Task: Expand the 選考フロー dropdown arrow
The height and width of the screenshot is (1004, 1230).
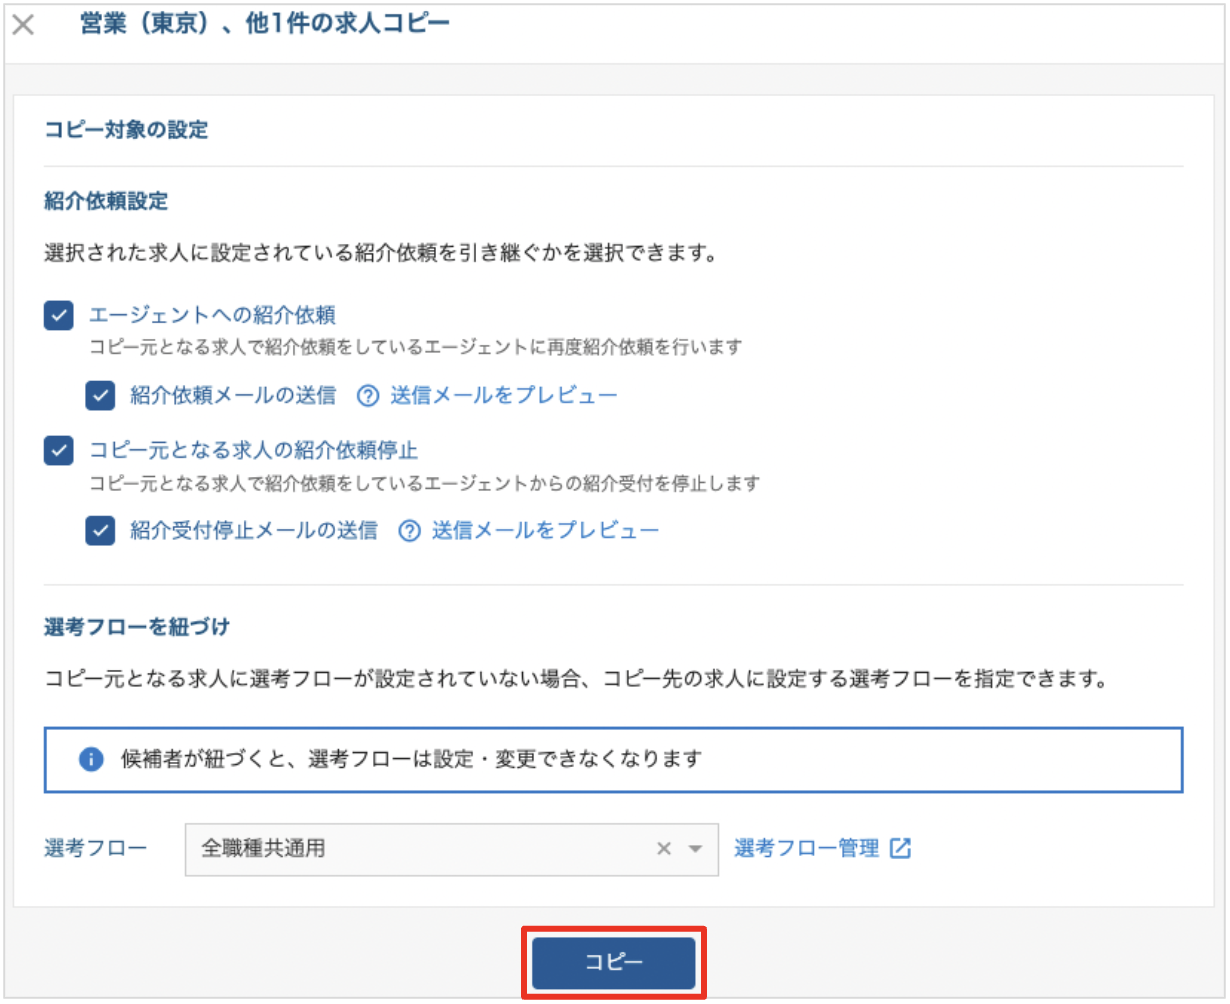Action: [x=696, y=849]
